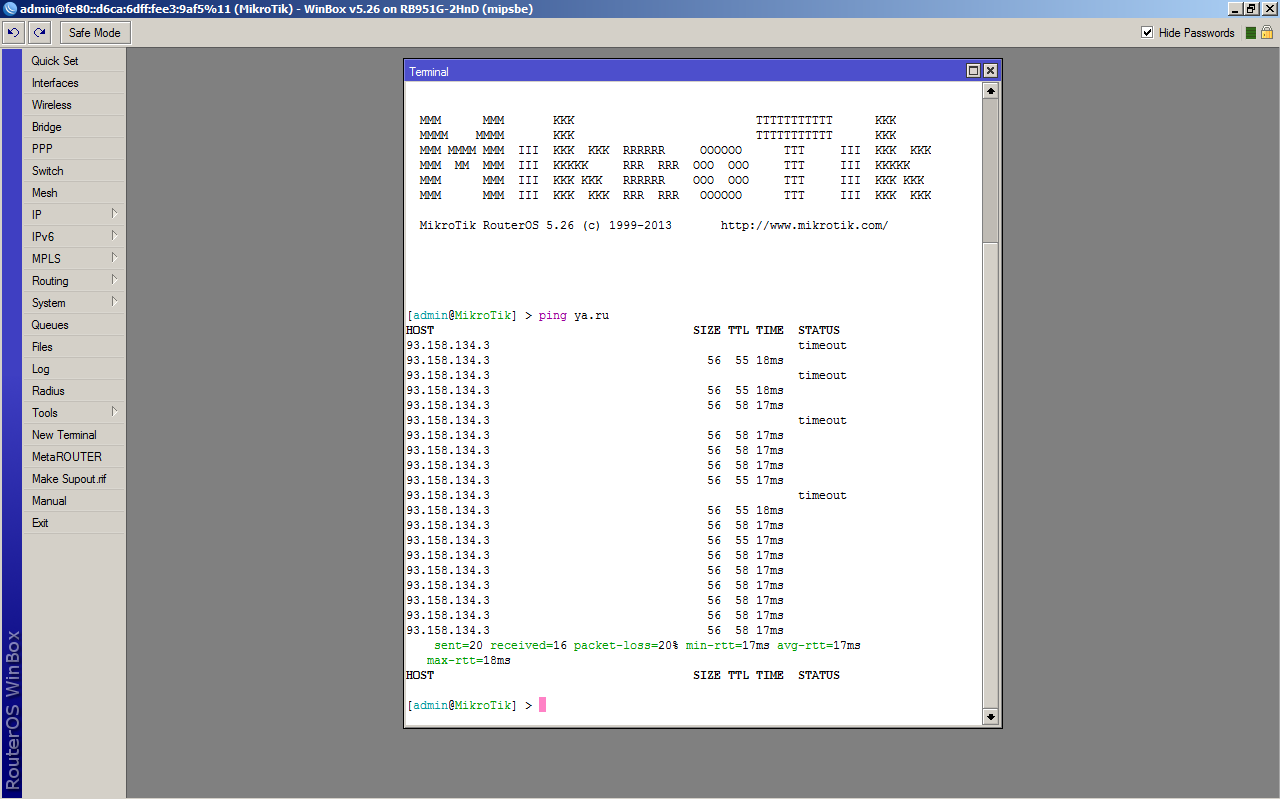Expand the IPv6 submenu arrow
Image resolution: width=1280 pixels, height=800 pixels.
[x=115, y=236]
